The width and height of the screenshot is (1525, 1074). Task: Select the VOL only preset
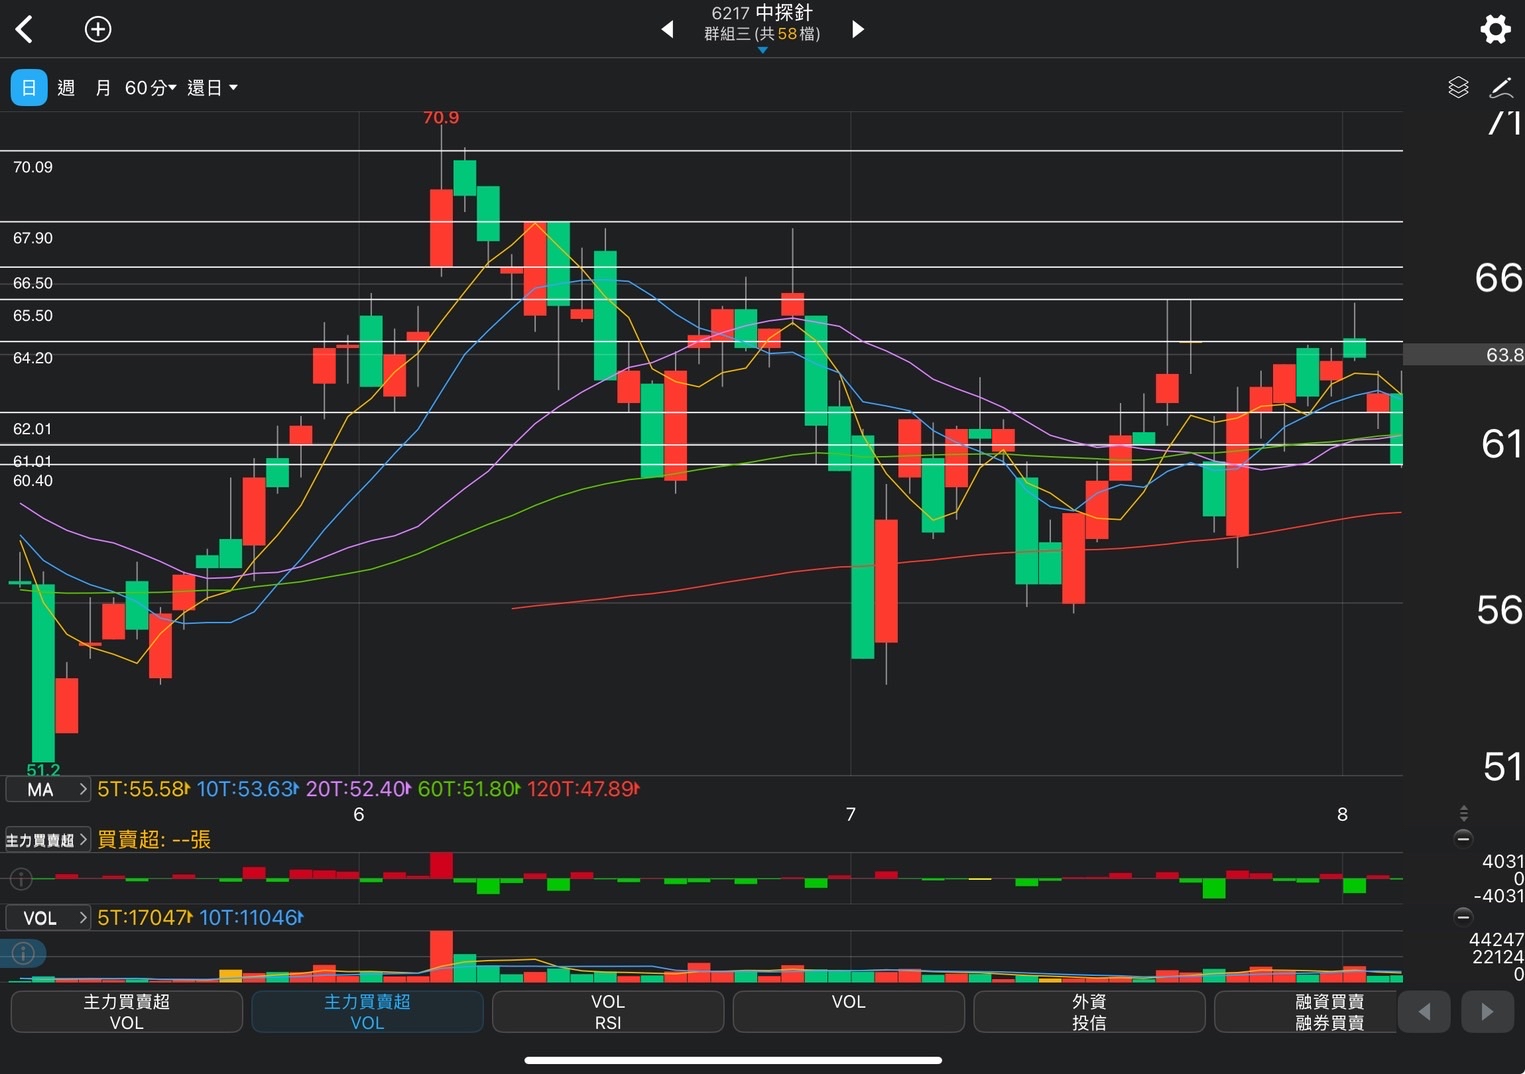tap(848, 1012)
